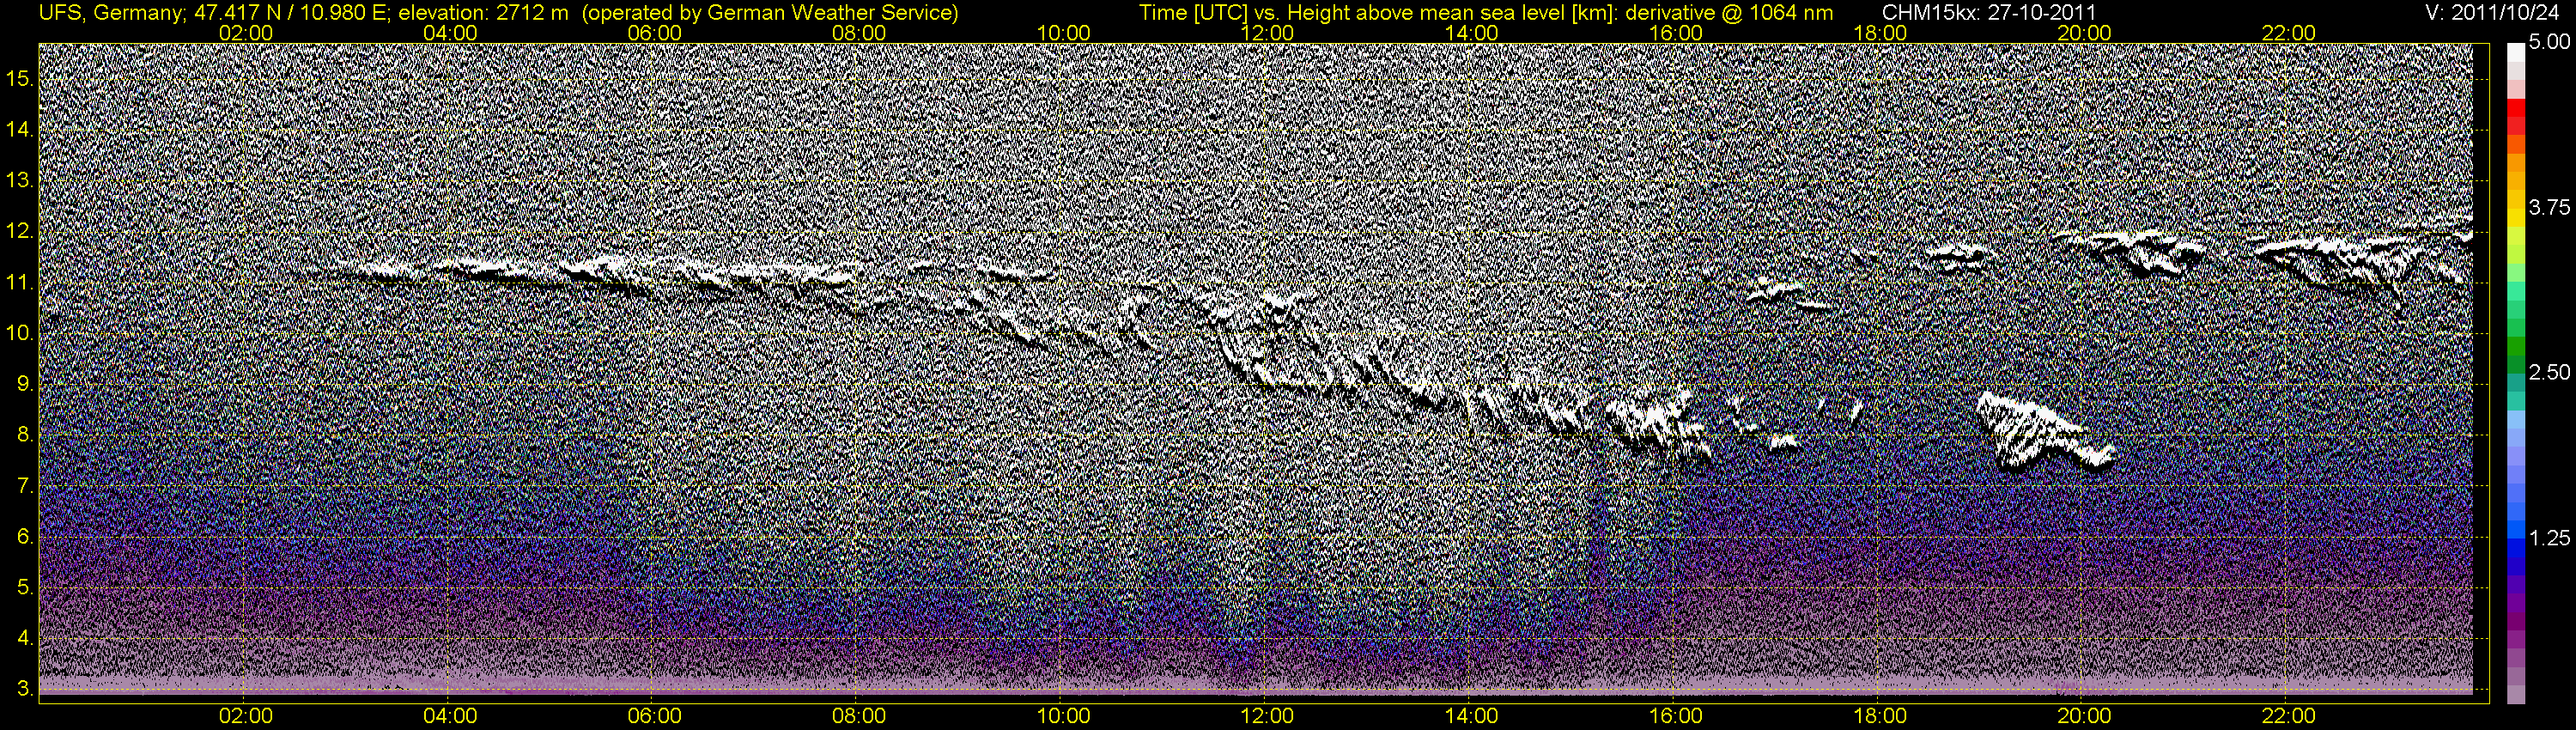The width and height of the screenshot is (2576, 730).
Task: Click the 16:00 label on the bottom time axis
Action: 1676,716
